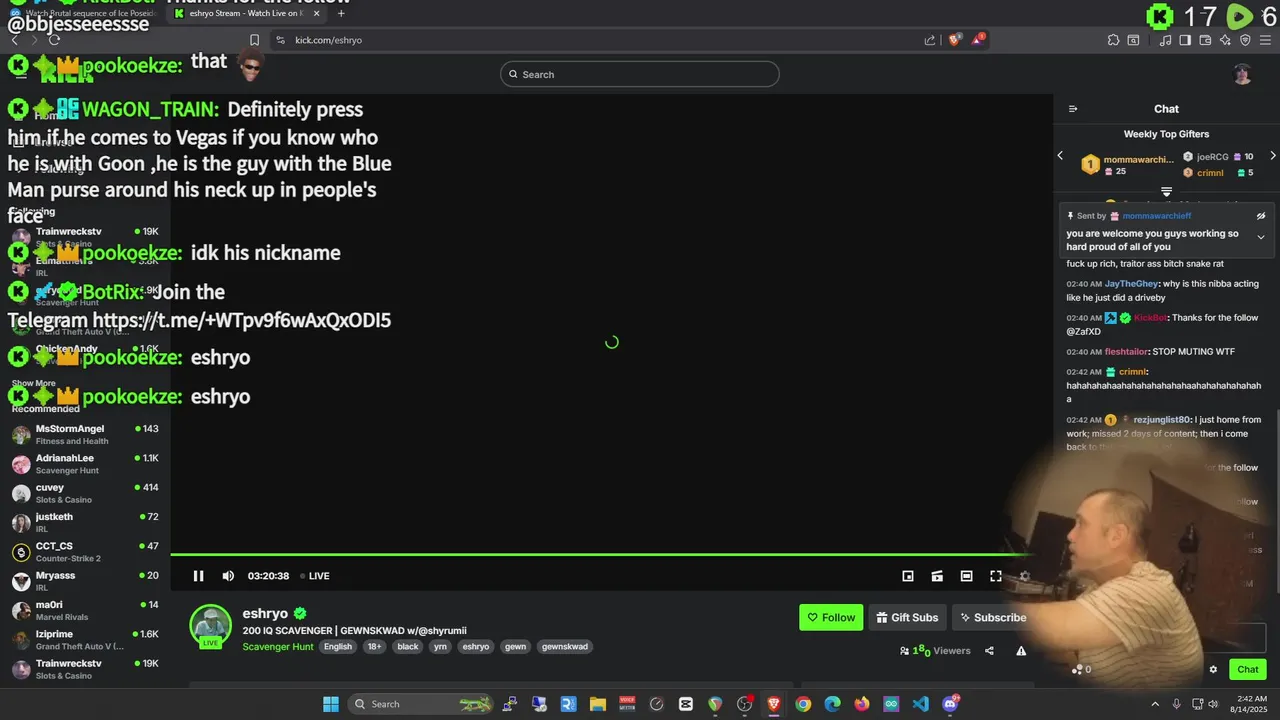Open Gift Subs for eshryo

coord(907,617)
